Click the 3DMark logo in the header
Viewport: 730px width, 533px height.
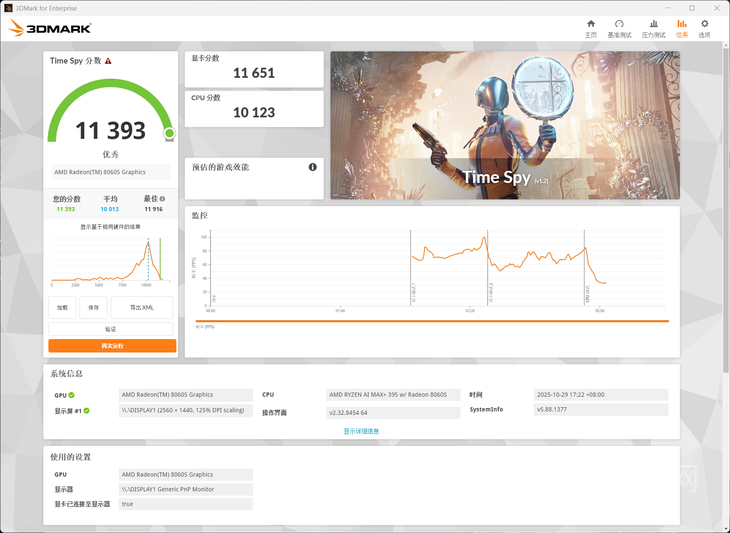50,29
